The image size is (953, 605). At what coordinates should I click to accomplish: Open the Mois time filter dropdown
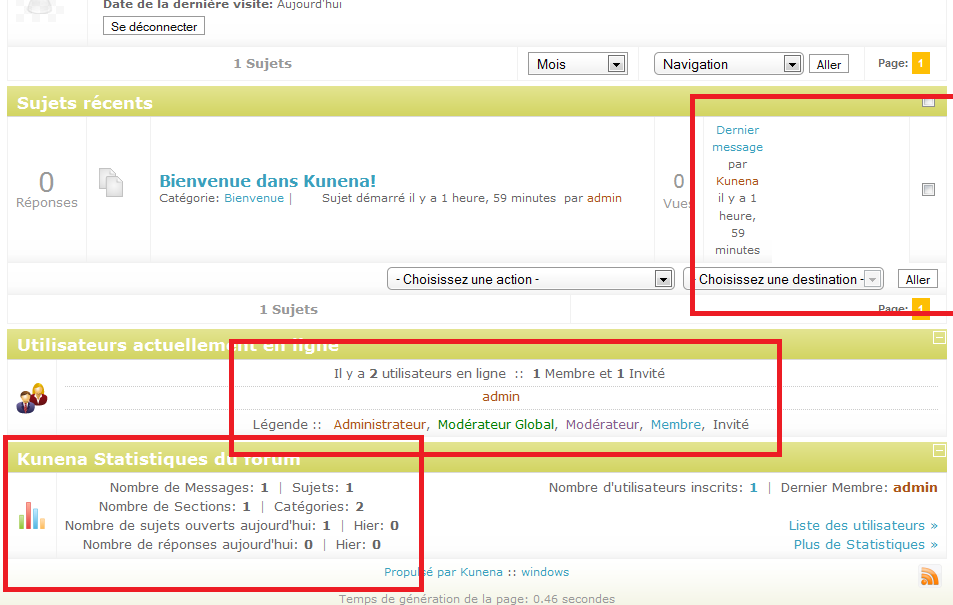(x=577, y=64)
